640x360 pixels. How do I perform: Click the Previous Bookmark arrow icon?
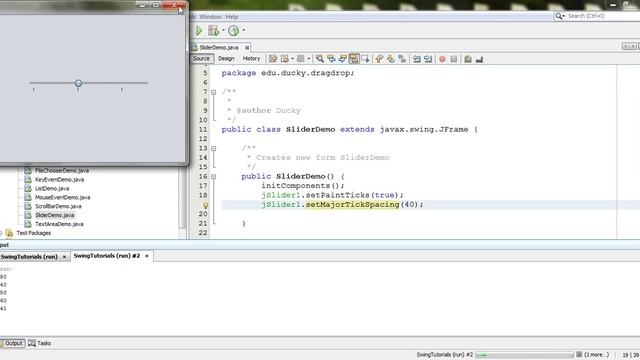click(x=379, y=59)
